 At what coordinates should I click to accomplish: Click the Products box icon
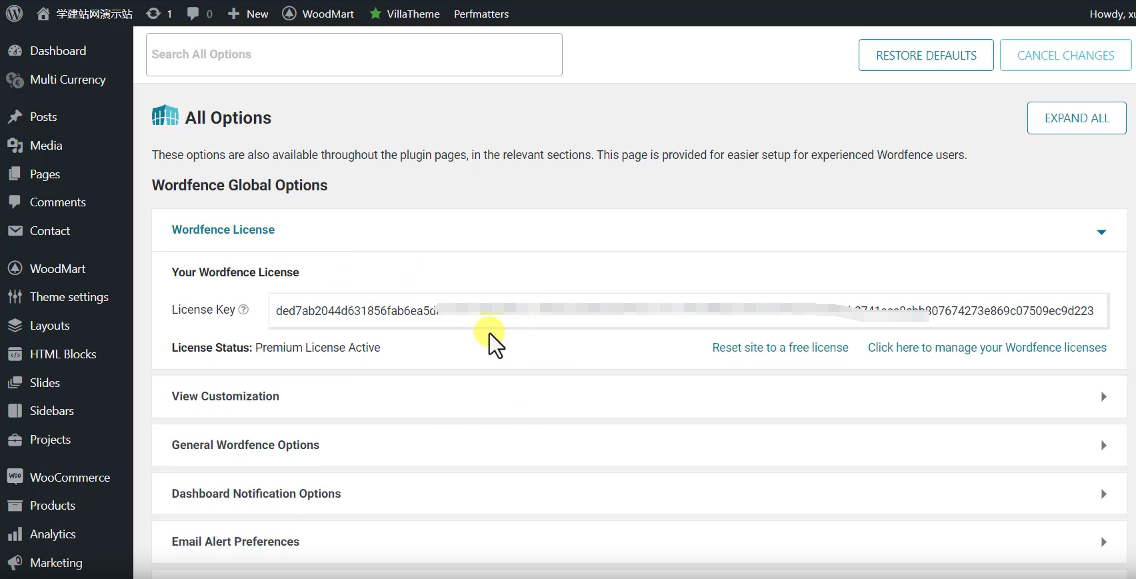pyautogui.click(x=14, y=505)
